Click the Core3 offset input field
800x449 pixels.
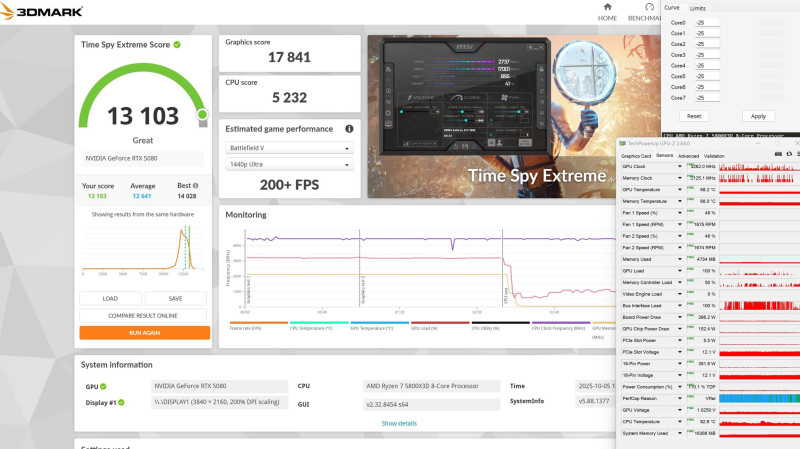(707, 55)
